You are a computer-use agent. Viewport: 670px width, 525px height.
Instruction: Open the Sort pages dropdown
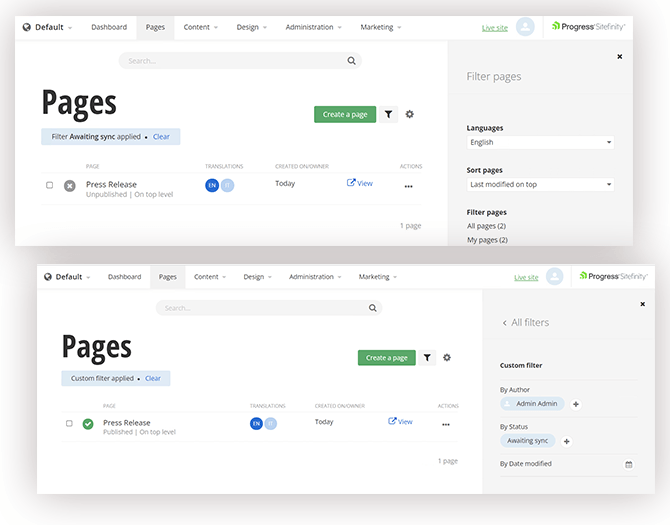(540, 185)
